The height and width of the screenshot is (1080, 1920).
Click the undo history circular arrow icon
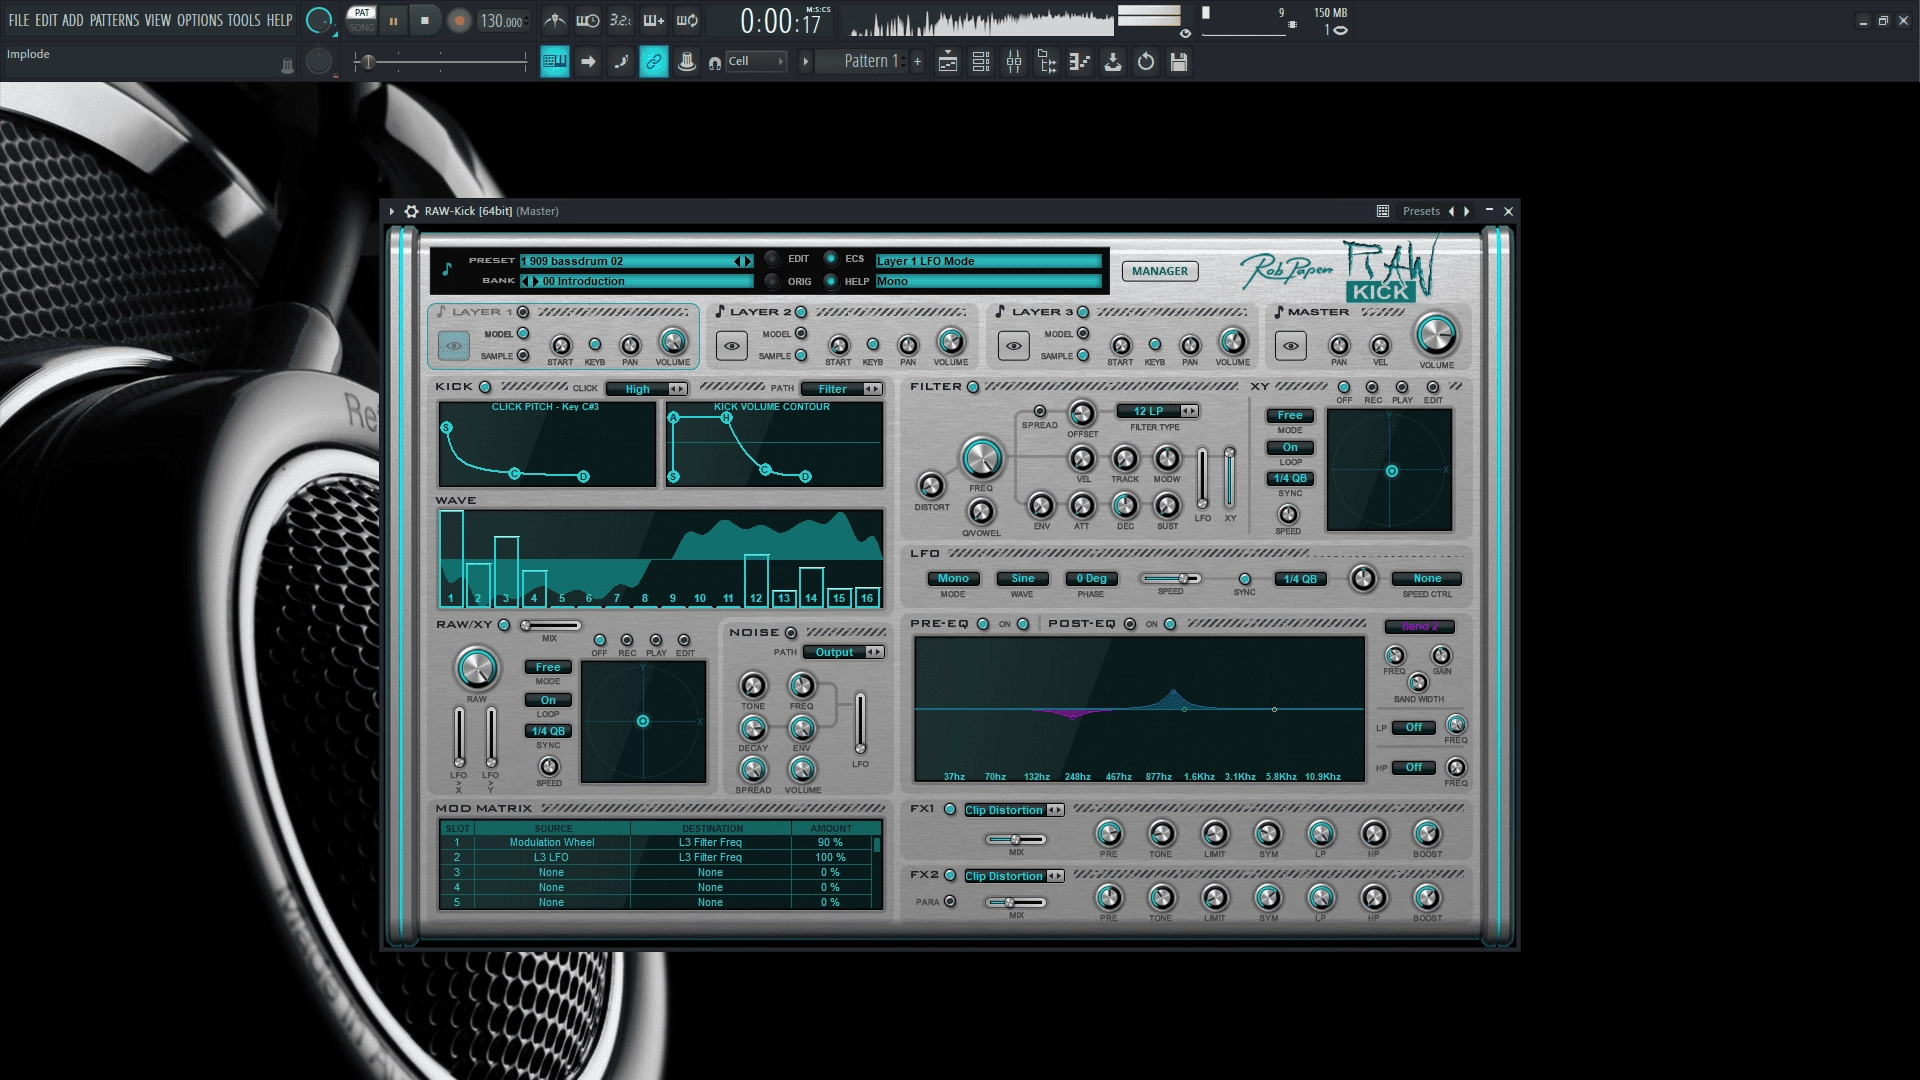(1146, 62)
